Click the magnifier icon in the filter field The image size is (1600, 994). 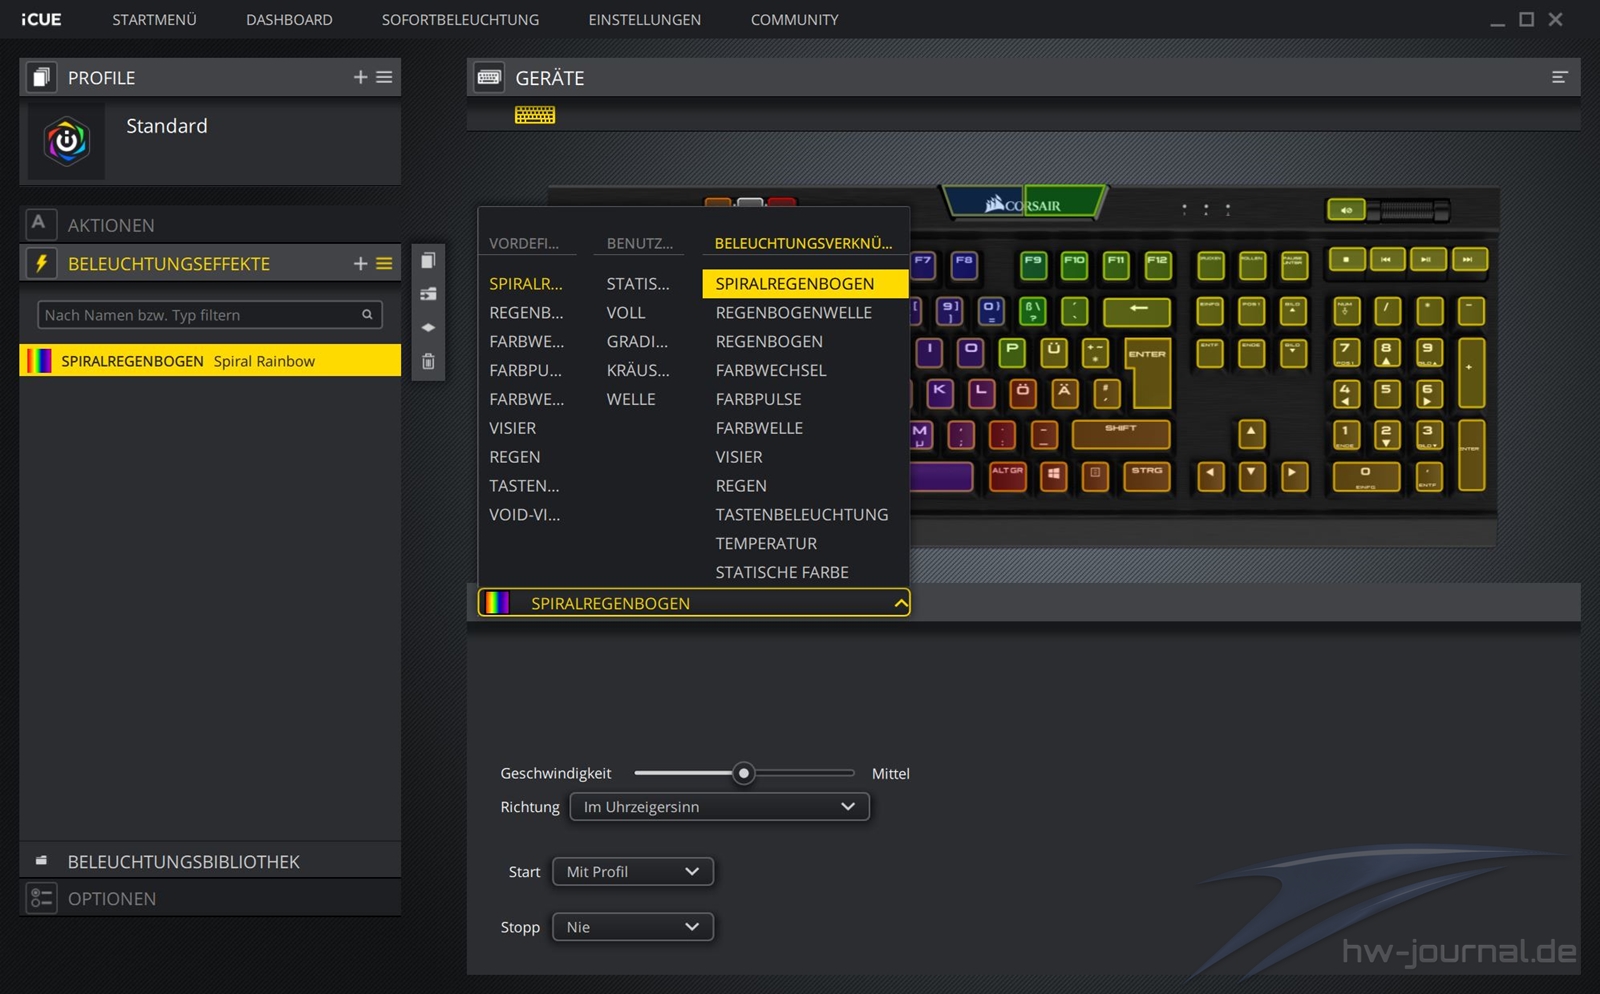(x=367, y=315)
